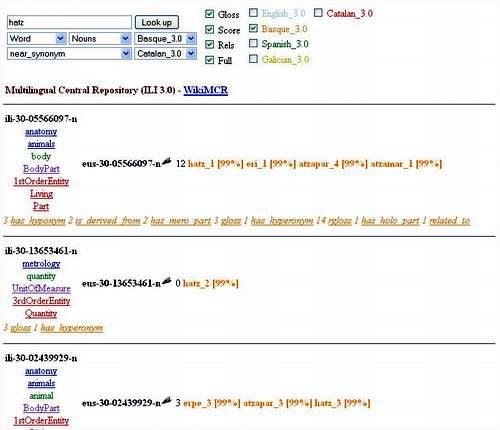Uncheck the Score checkbox

coord(209,29)
